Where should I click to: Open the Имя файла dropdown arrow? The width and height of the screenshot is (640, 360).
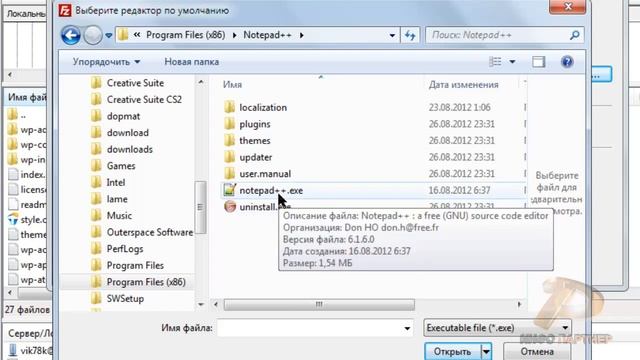pyautogui.click(x=407, y=329)
